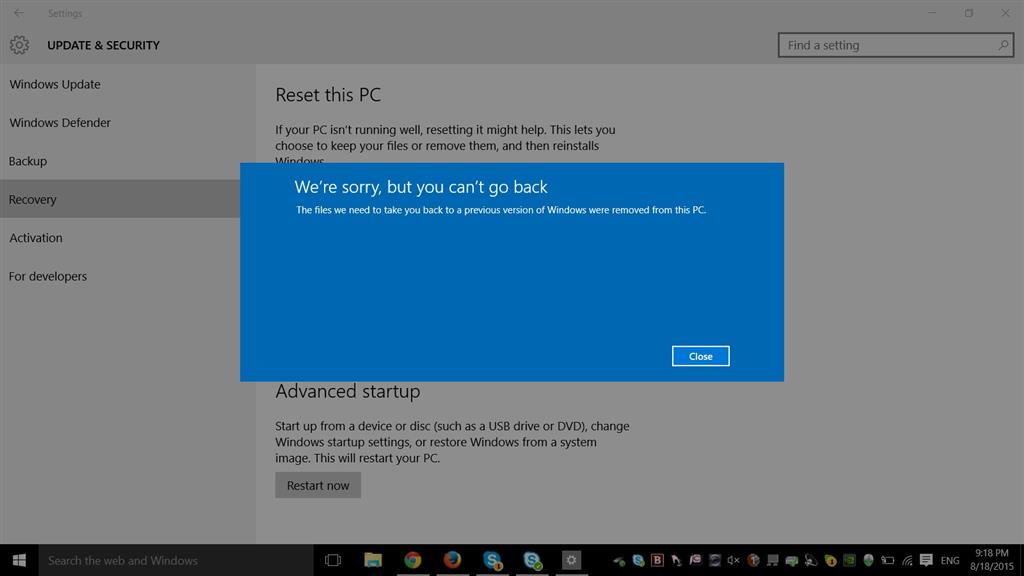Click the Settings gear taskbar button

[571, 560]
